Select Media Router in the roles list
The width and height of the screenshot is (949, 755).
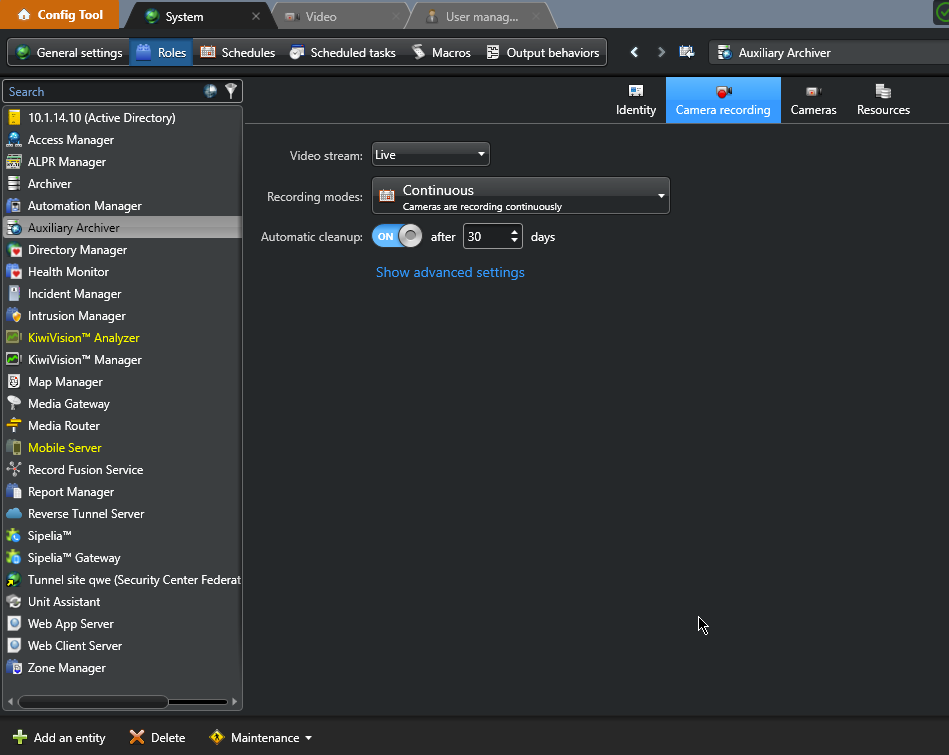click(x=64, y=426)
